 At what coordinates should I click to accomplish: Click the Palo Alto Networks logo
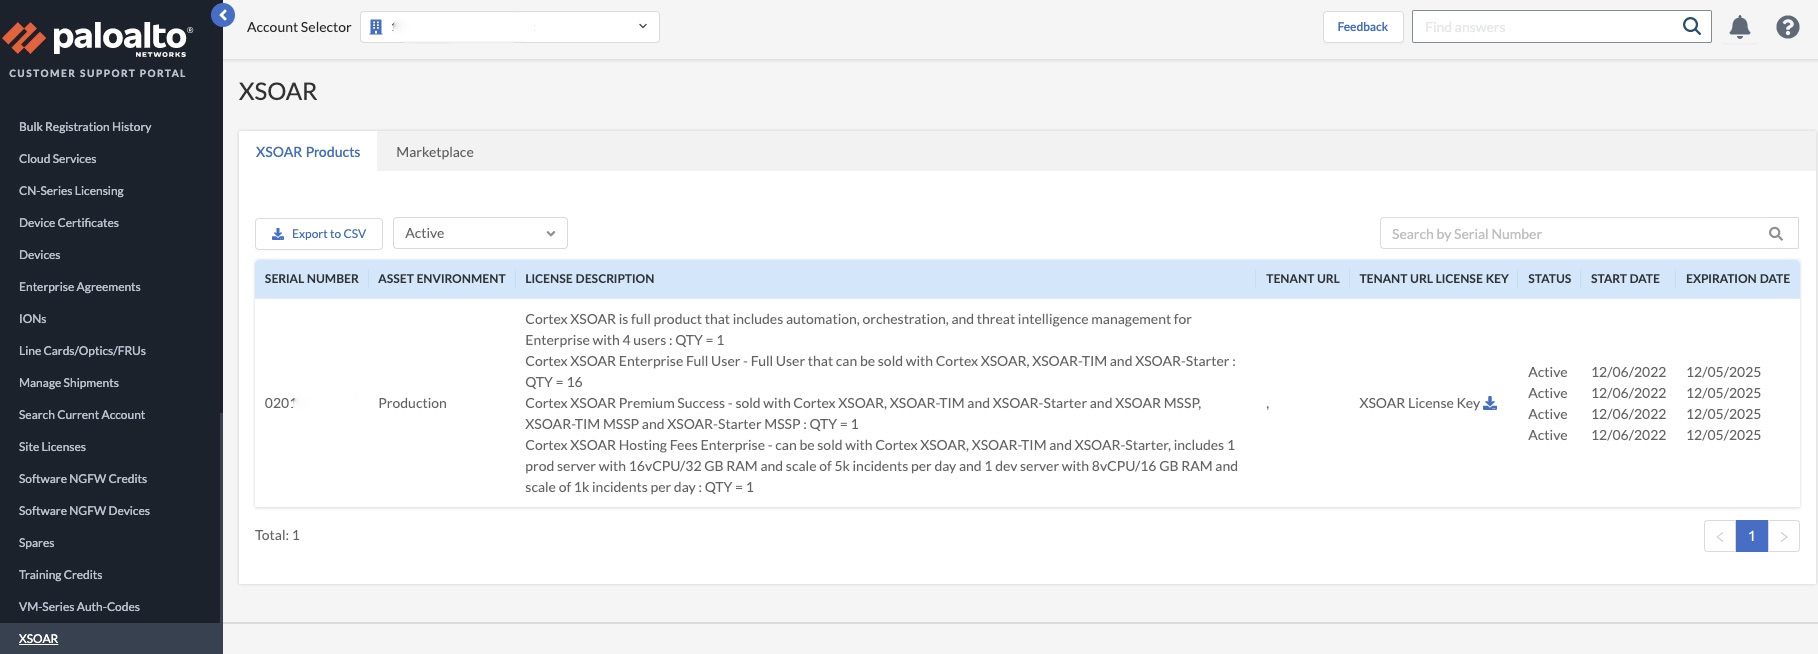pos(98,40)
